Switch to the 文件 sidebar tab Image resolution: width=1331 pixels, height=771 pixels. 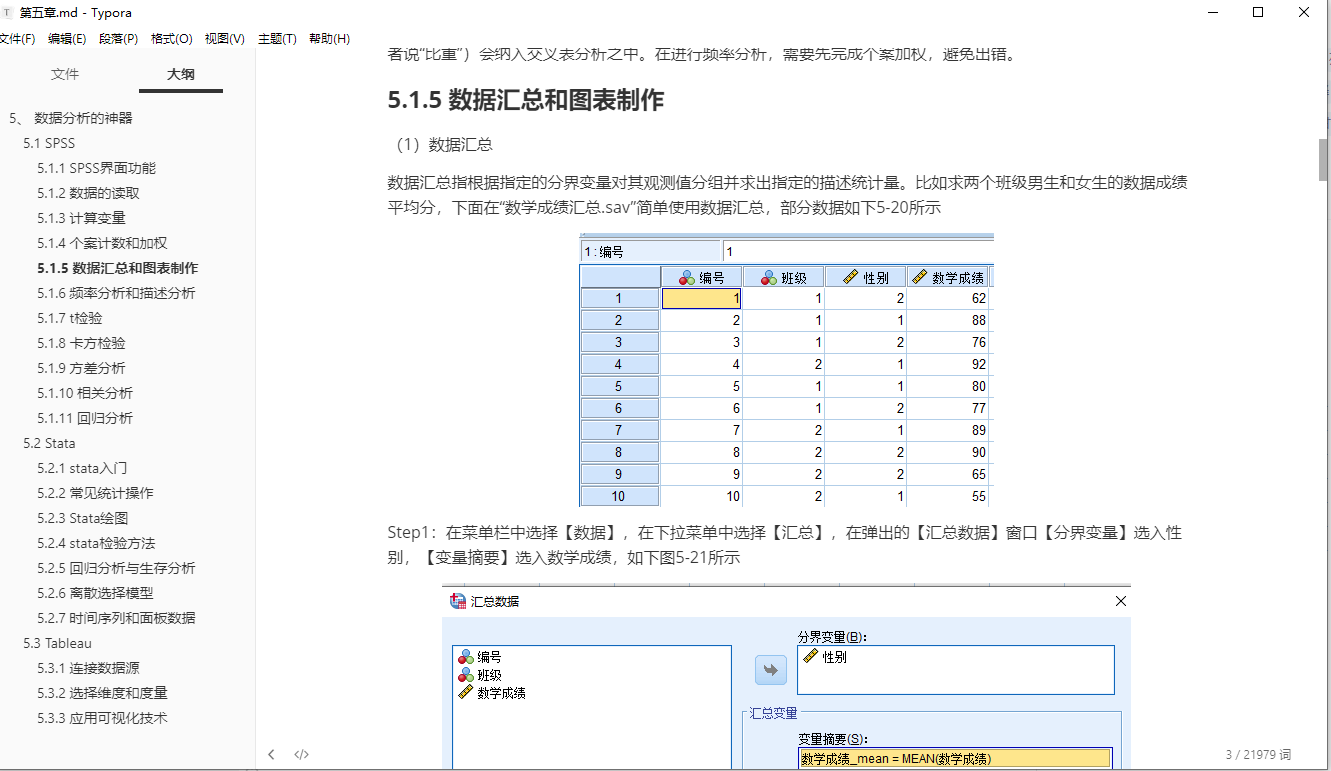[65, 74]
